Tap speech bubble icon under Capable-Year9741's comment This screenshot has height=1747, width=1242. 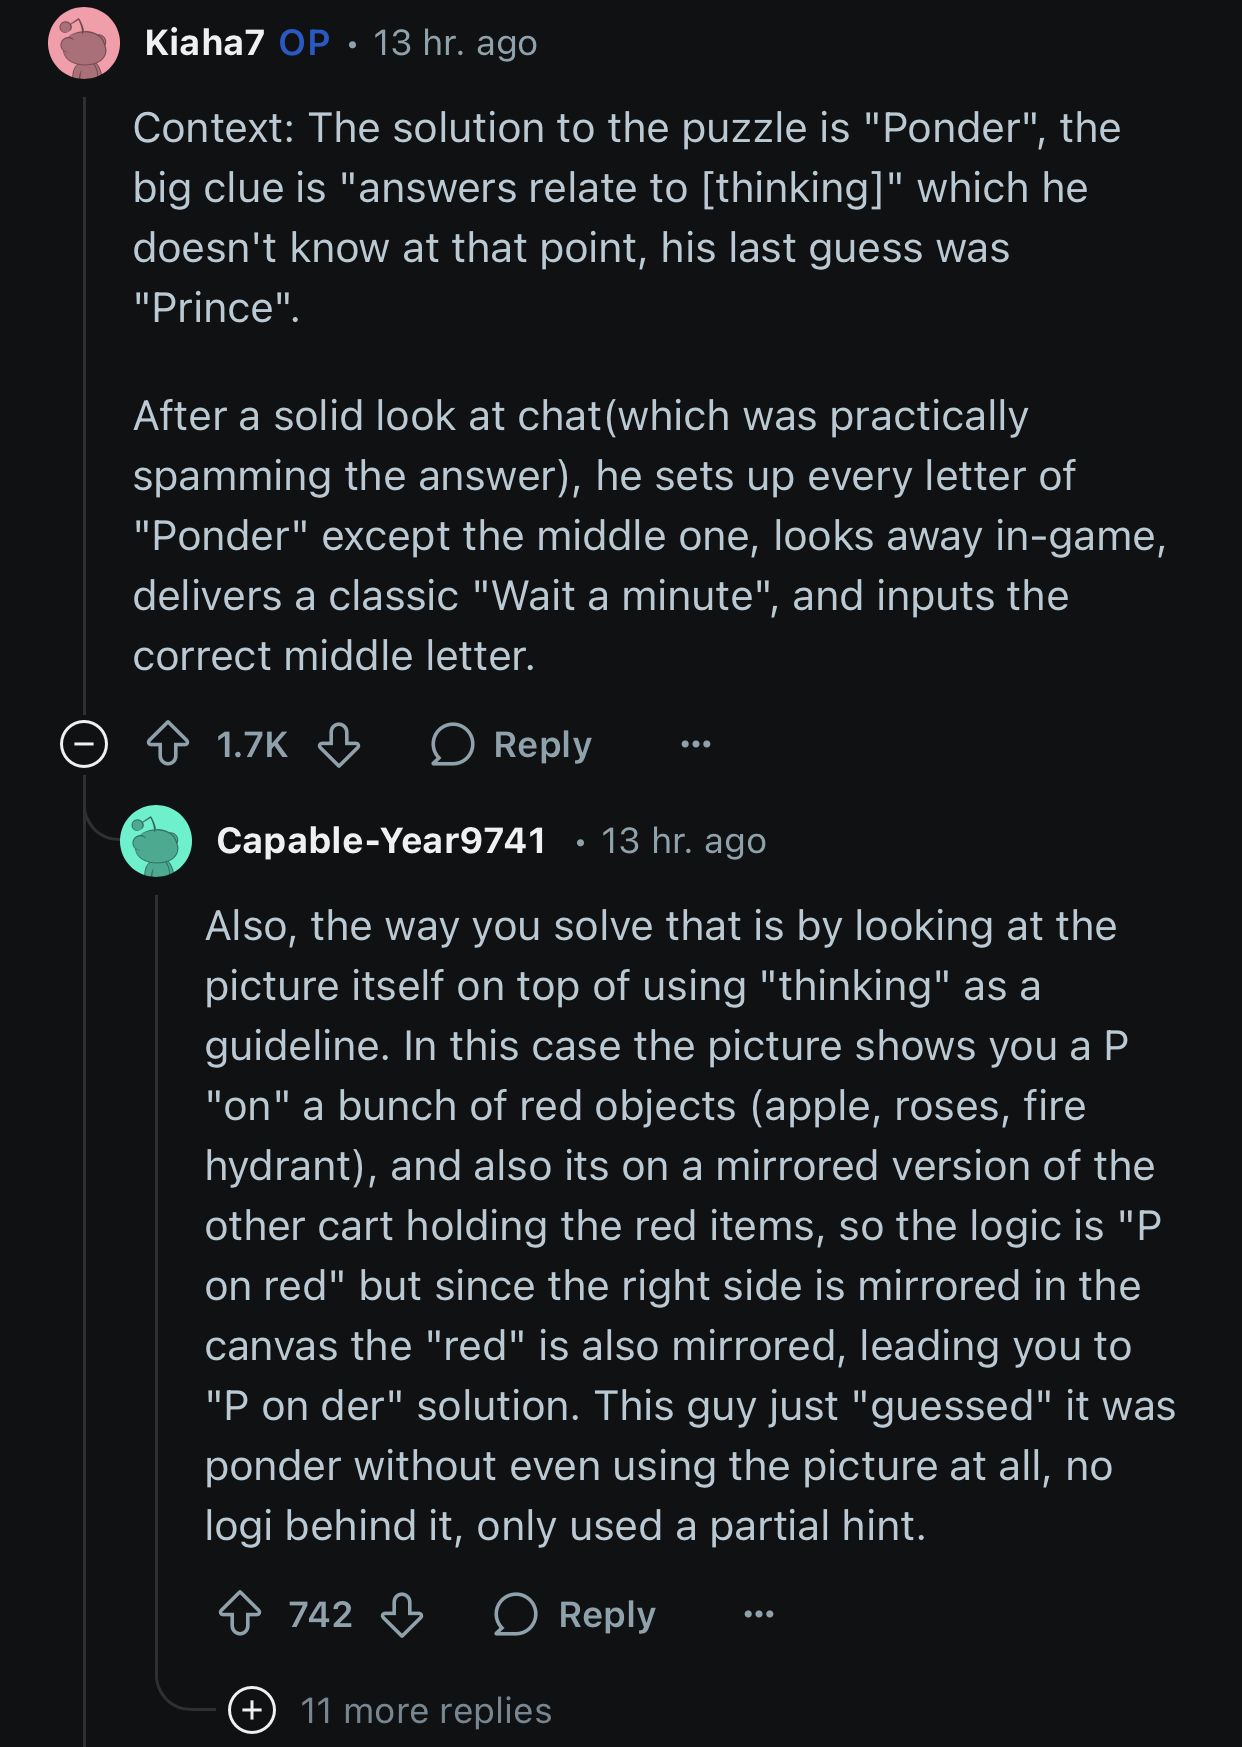coord(516,1614)
